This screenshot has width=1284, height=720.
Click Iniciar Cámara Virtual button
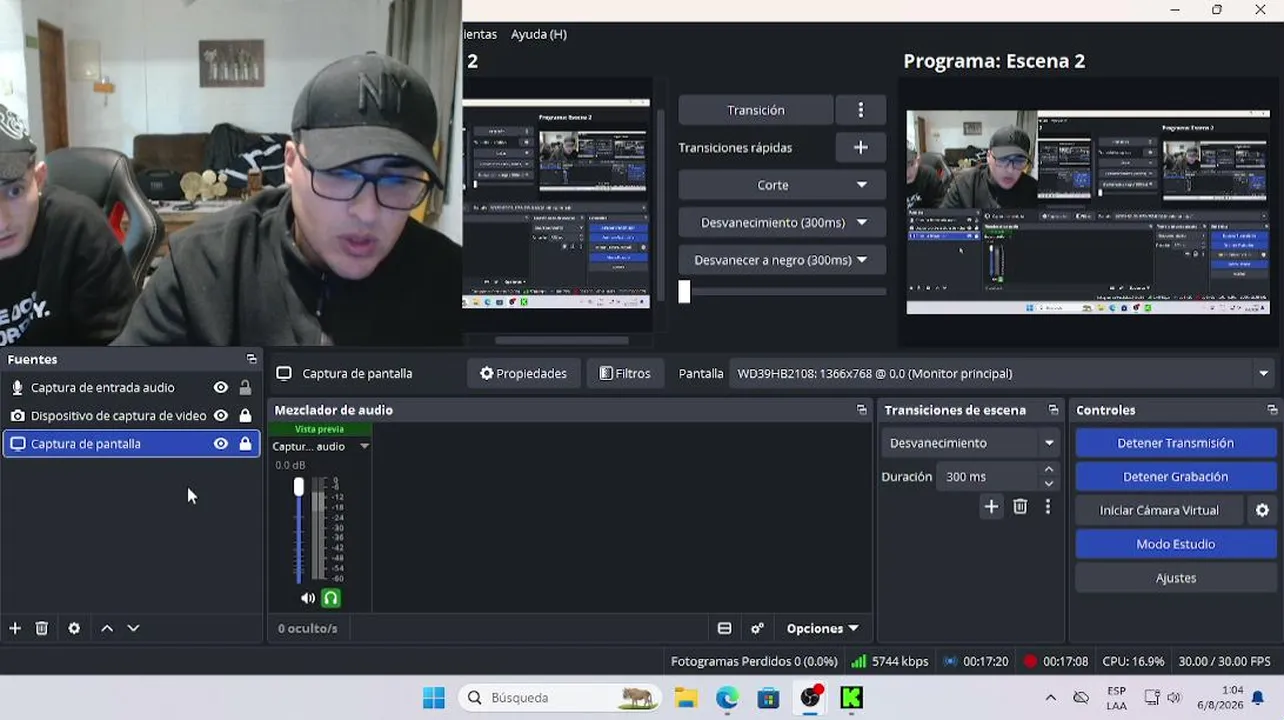[1159, 510]
